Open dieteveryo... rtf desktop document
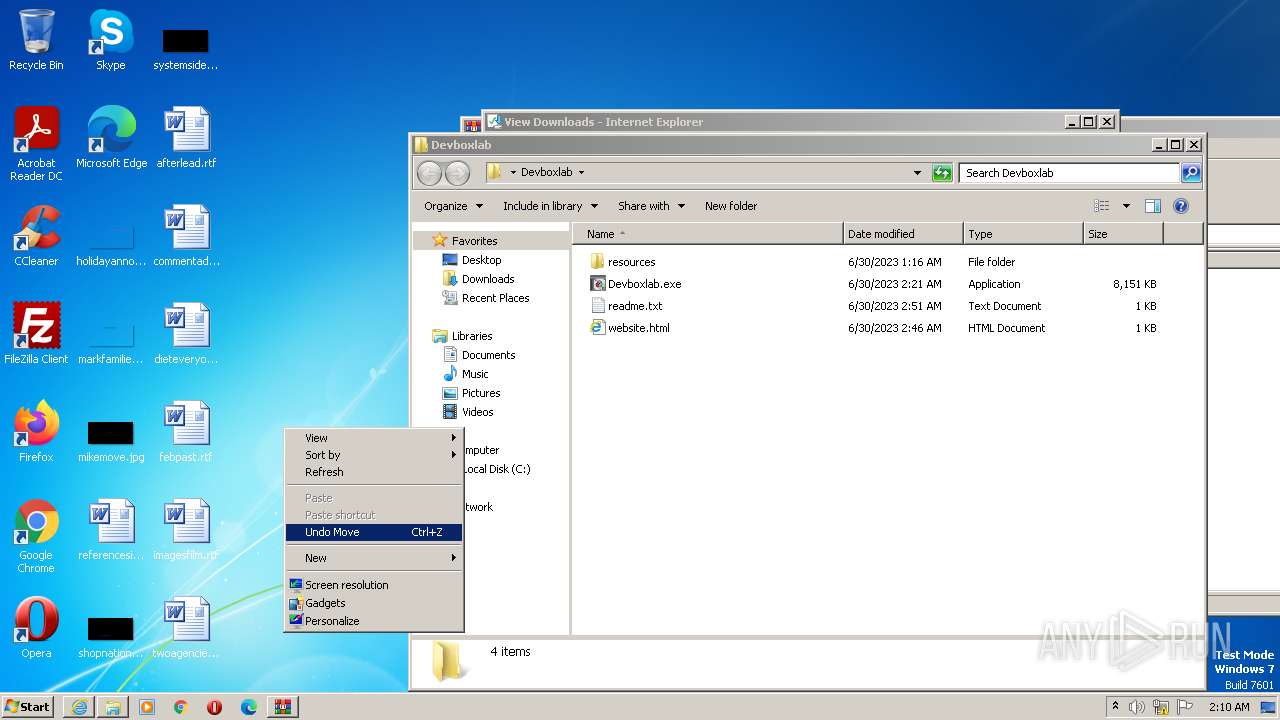This screenshot has width=1280, height=720. (x=186, y=334)
